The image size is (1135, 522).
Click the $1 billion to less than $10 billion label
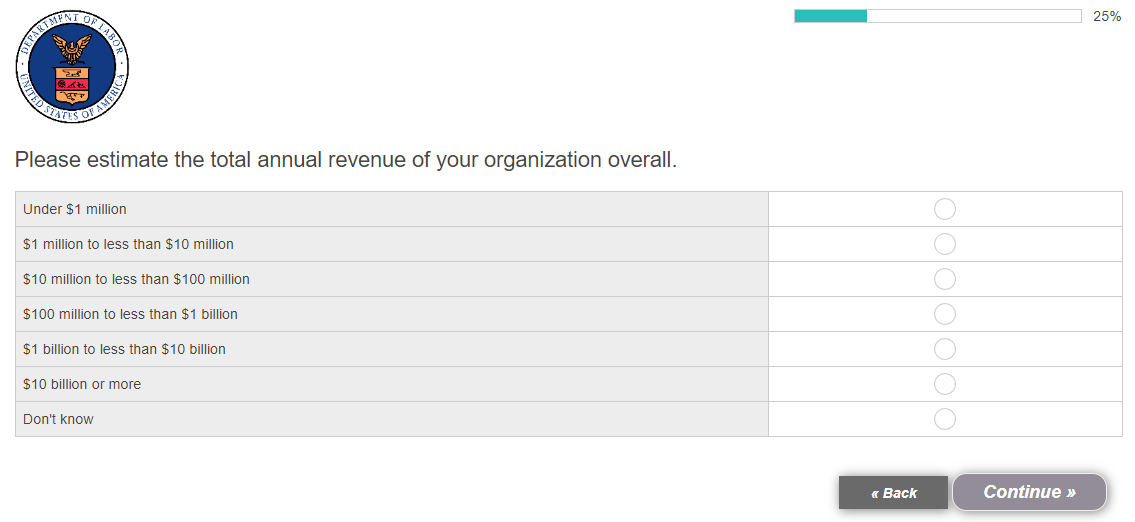tap(124, 349)
